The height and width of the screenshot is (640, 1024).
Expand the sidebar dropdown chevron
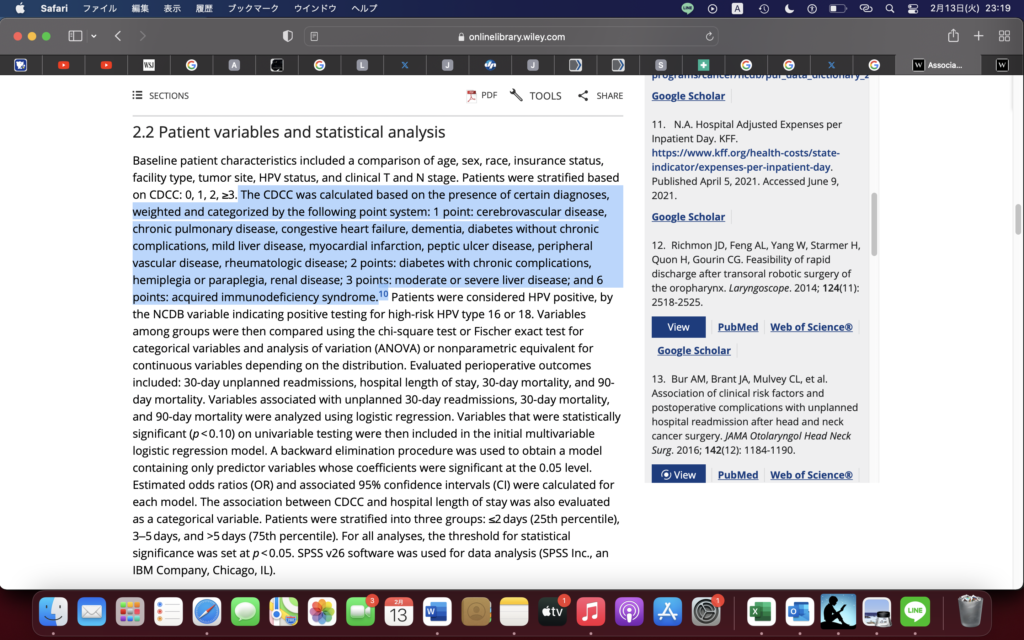click(x=94, y=35)
